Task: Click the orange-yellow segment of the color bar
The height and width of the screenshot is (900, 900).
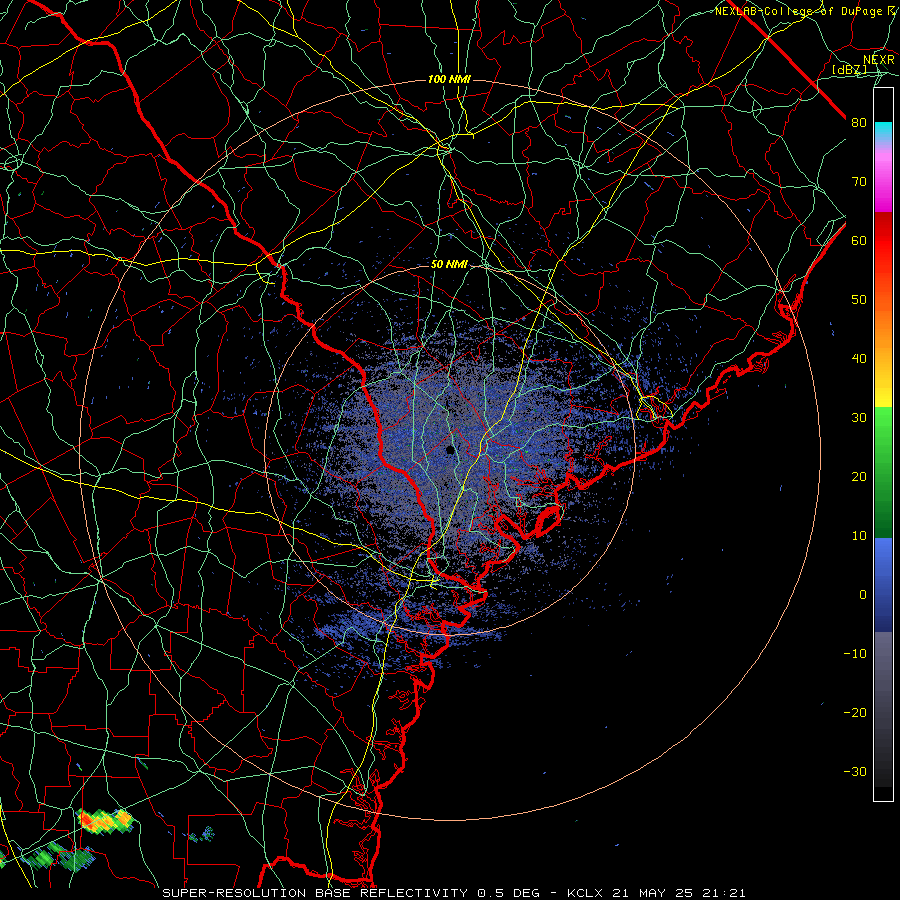Action: tap(883, 350)
